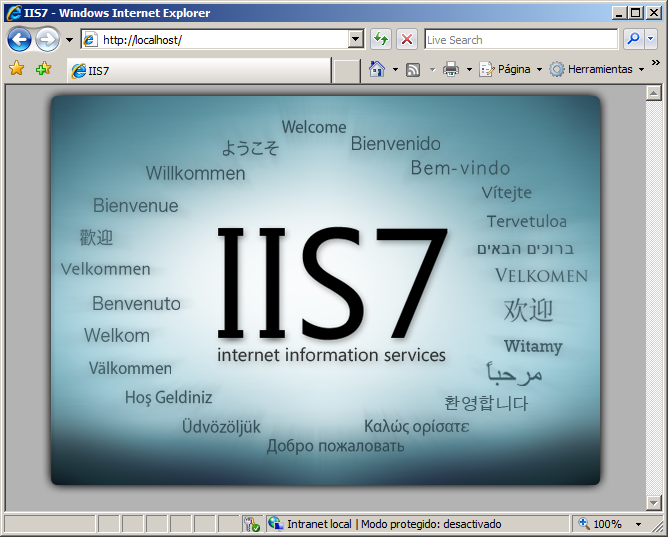Open the search provider options dropdown

click(651, 39)
